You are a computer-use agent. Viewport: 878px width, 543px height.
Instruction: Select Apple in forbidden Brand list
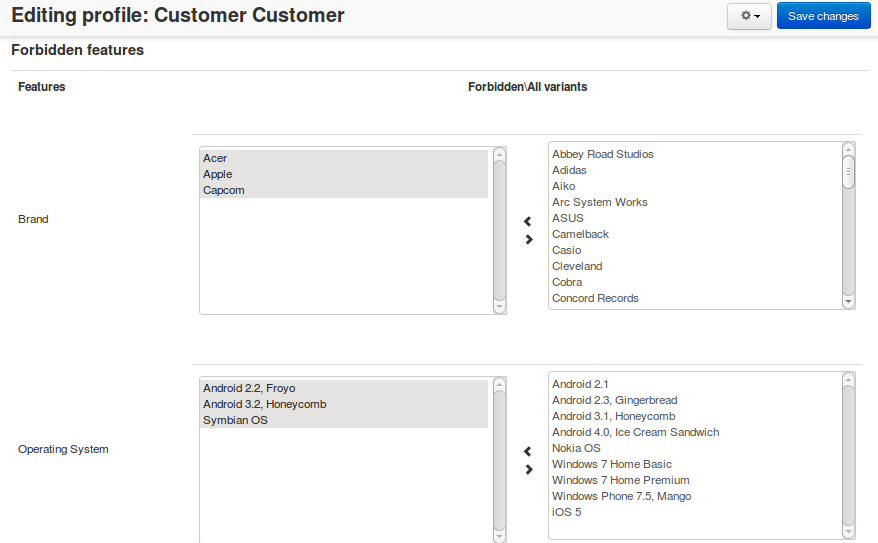coord(344,174)
